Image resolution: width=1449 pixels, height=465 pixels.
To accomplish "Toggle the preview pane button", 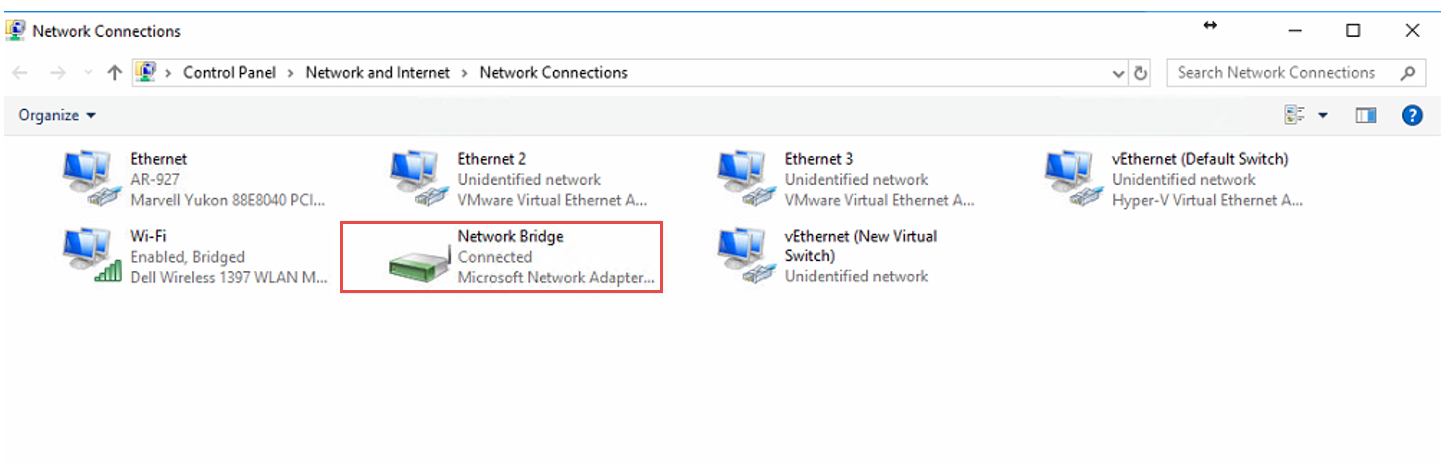I will click(x=1366, y=115).
